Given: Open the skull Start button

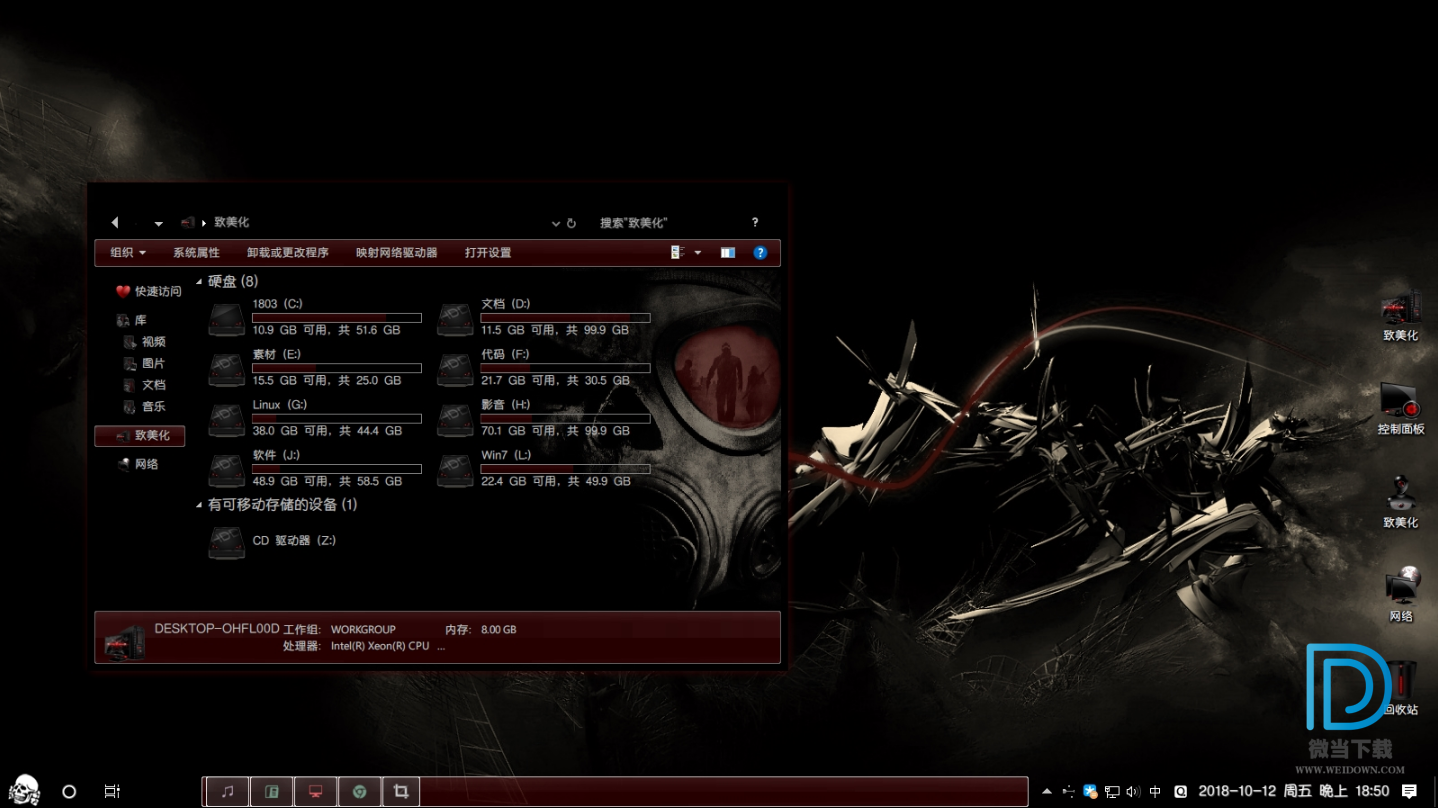Looking at the screenshot, I should [24, 790].
